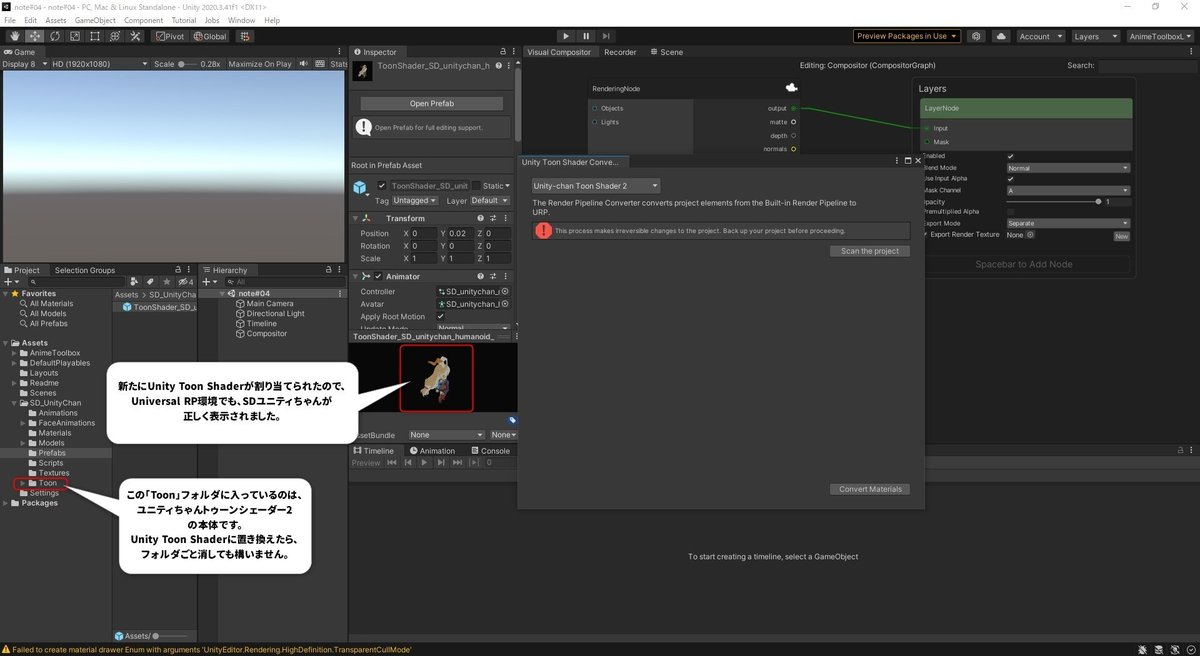Open the AnimeToolbox layout dropdown
This screenshot has width=1200, height=656.
(1160, 36)
